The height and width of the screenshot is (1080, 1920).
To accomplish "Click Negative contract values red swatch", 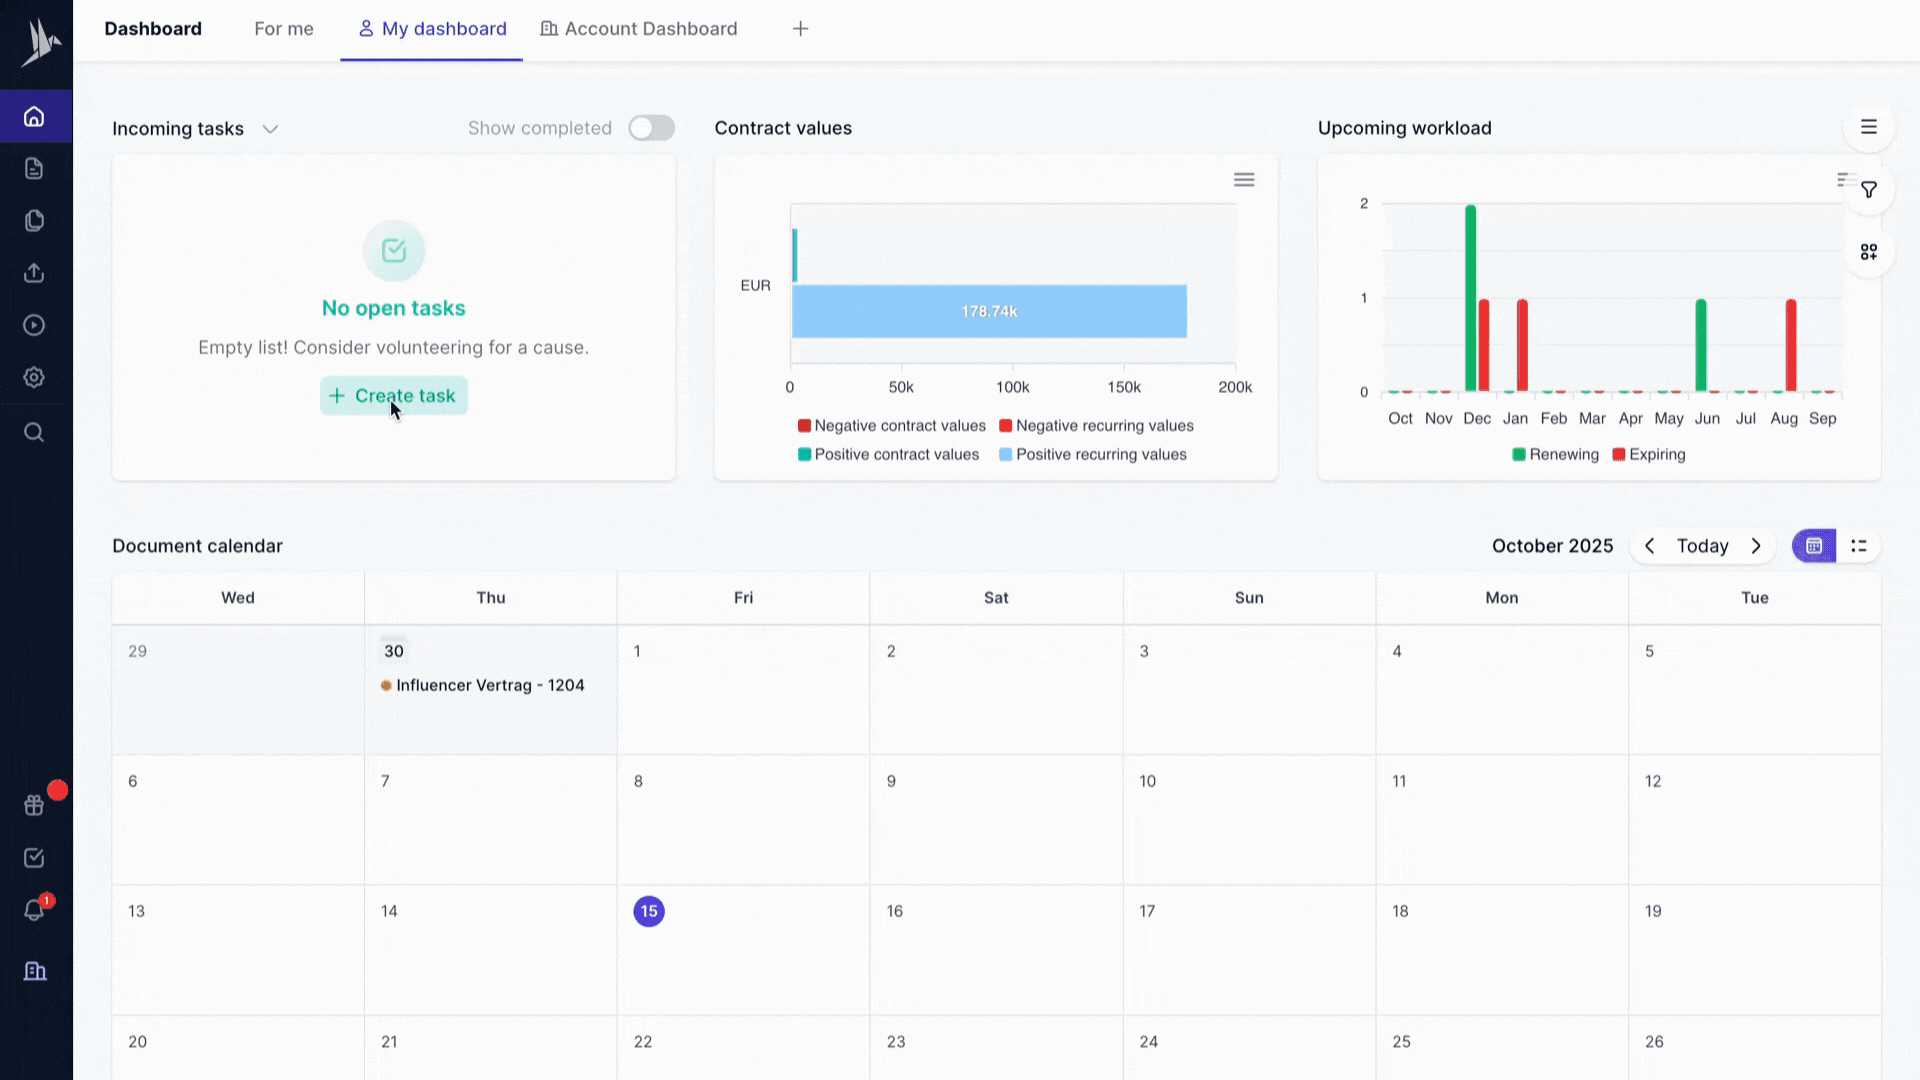I will point(804,426).
